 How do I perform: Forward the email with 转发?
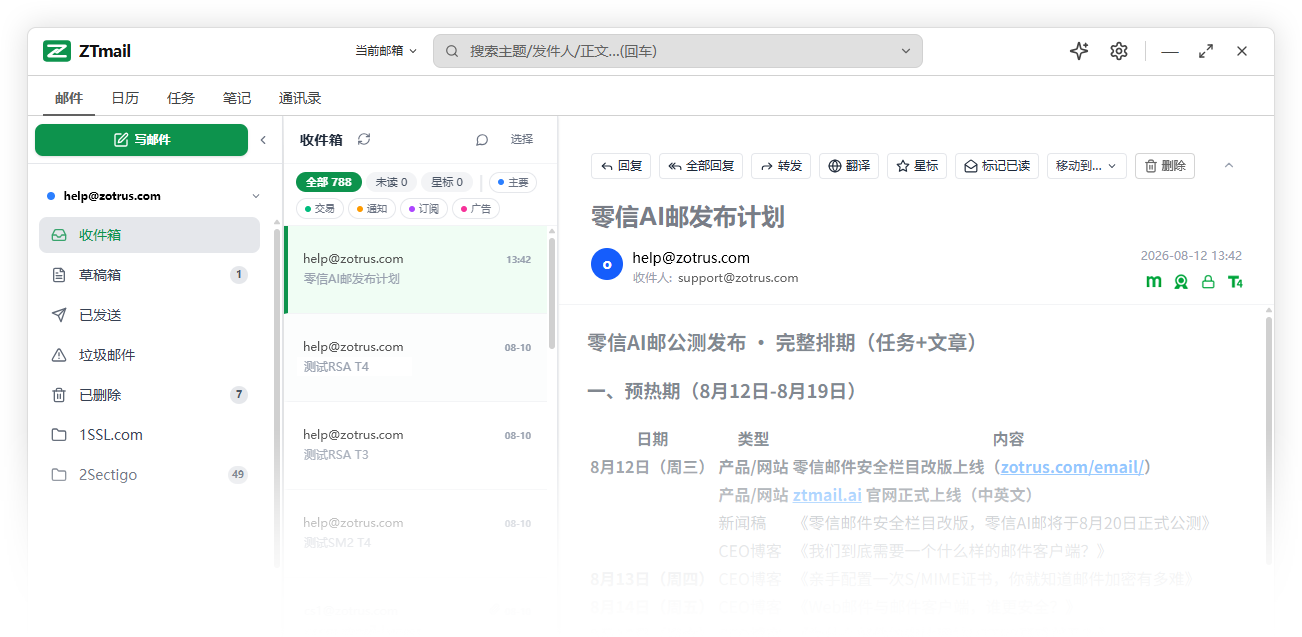click(781, 166)
